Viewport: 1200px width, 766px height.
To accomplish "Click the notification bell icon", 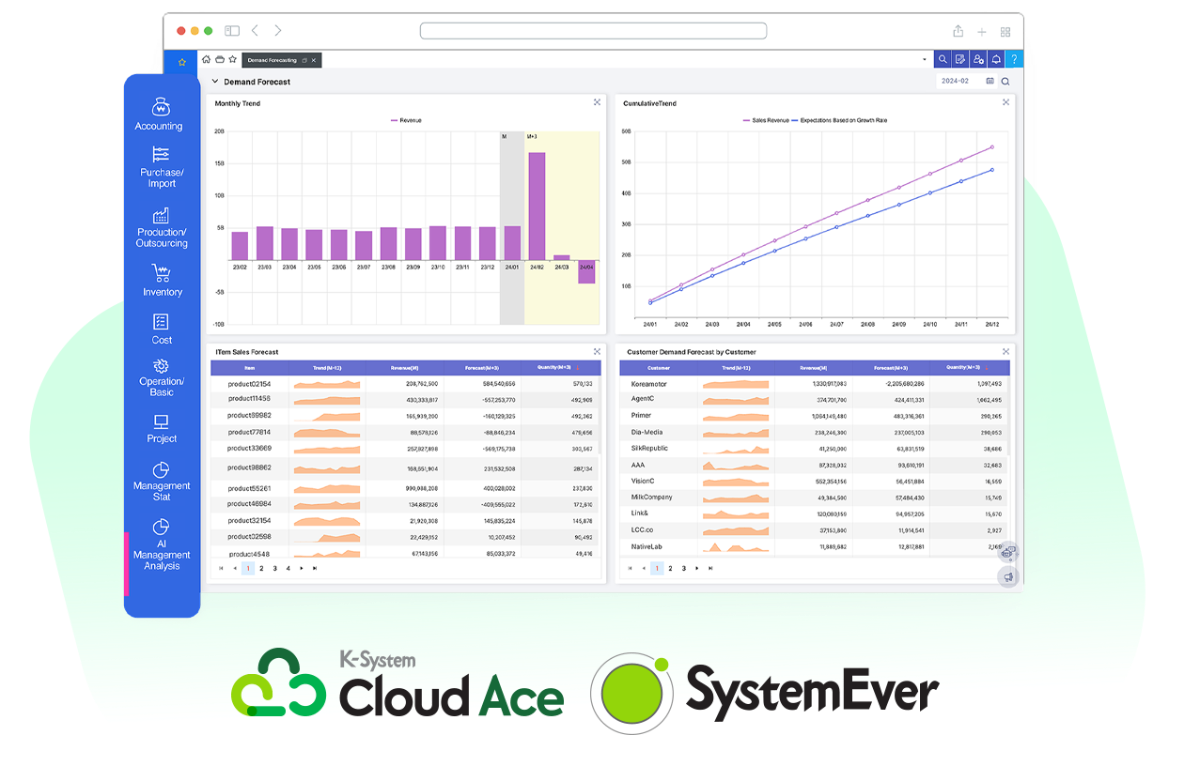I will (996, 60).
